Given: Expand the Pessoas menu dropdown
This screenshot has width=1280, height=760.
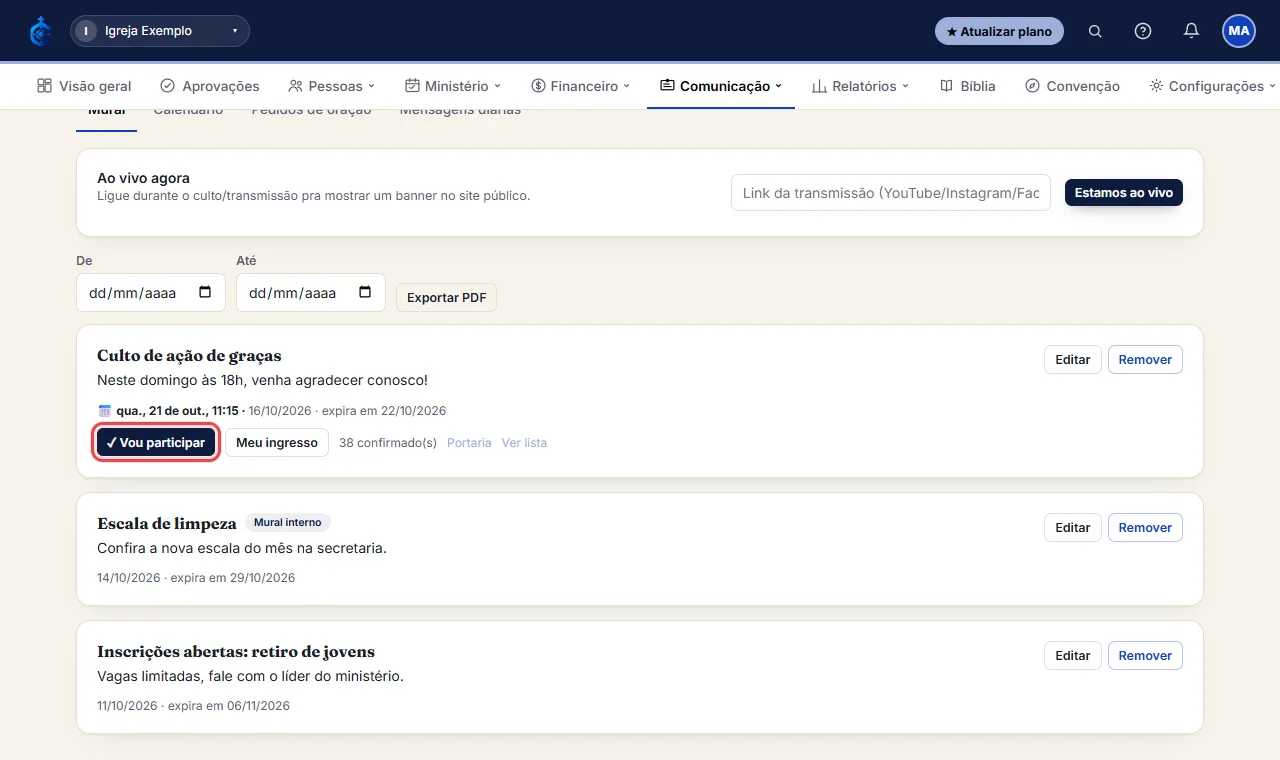Looking at the screenshot, I should [331, 86].
